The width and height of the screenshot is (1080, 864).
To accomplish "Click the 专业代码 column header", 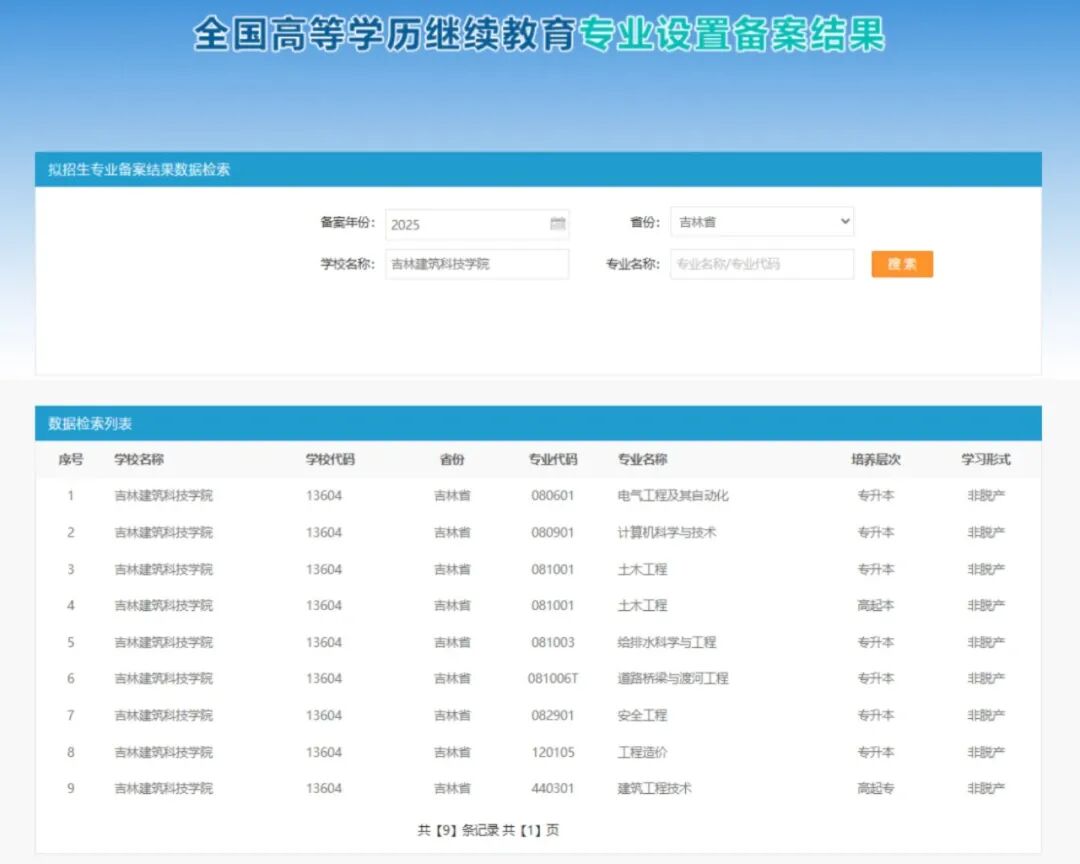I will pos(555,458).
